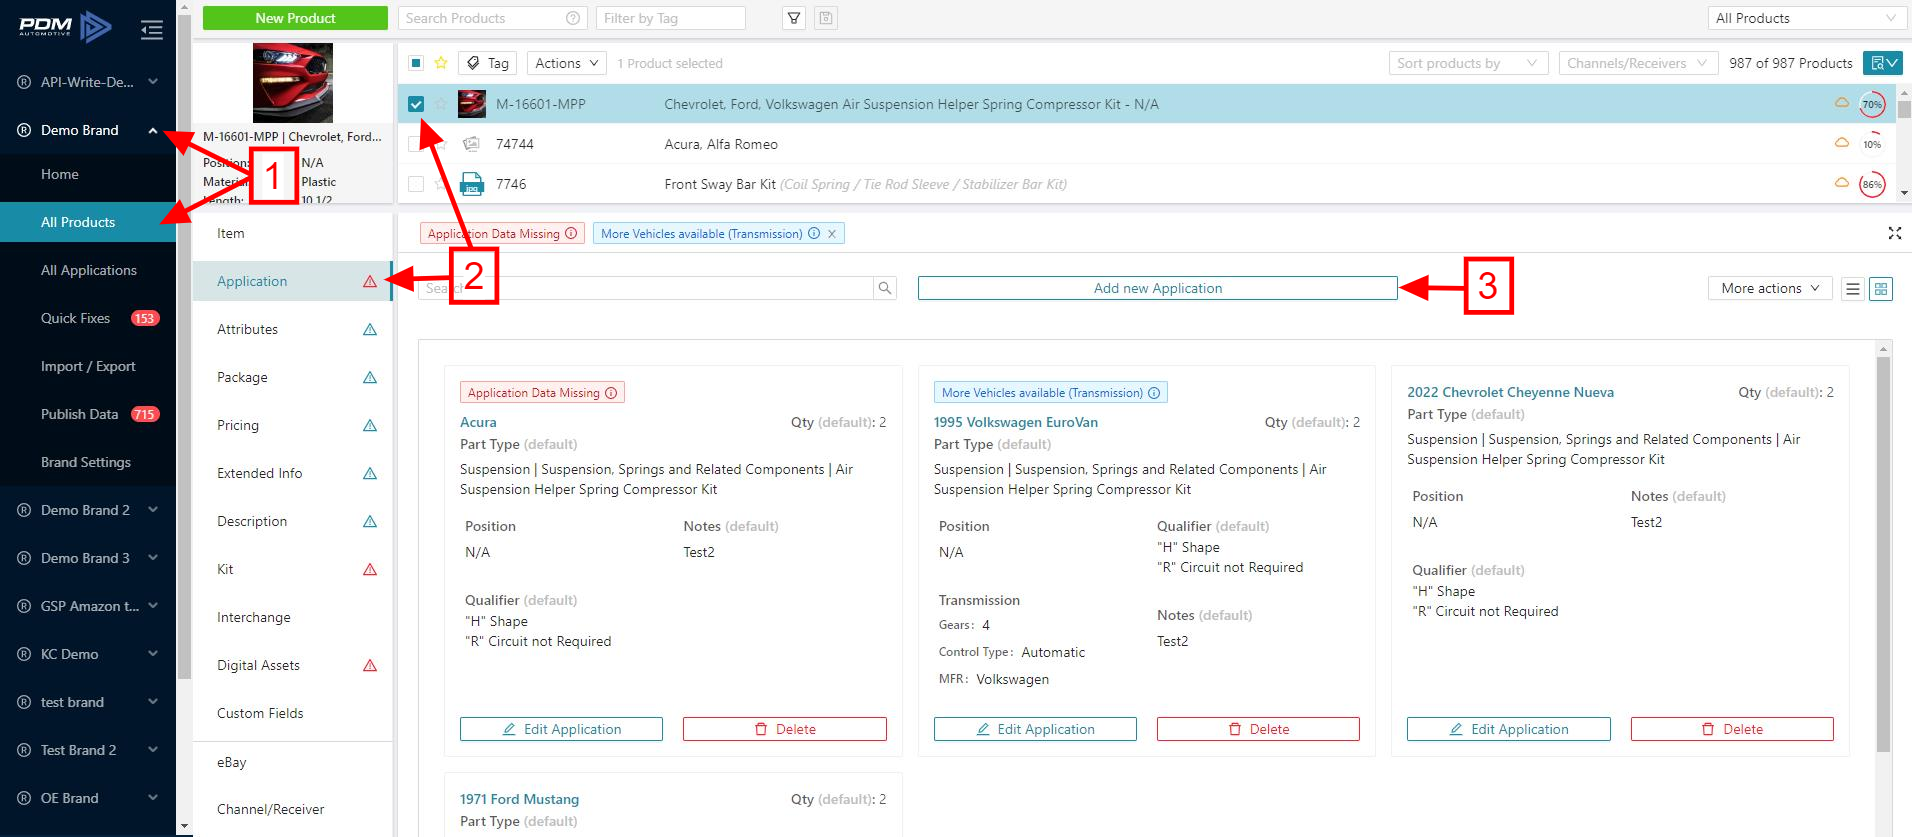Click the saved filter icon beside funnel
Viewport: 1912px width, 837px height.
[825, 18]
